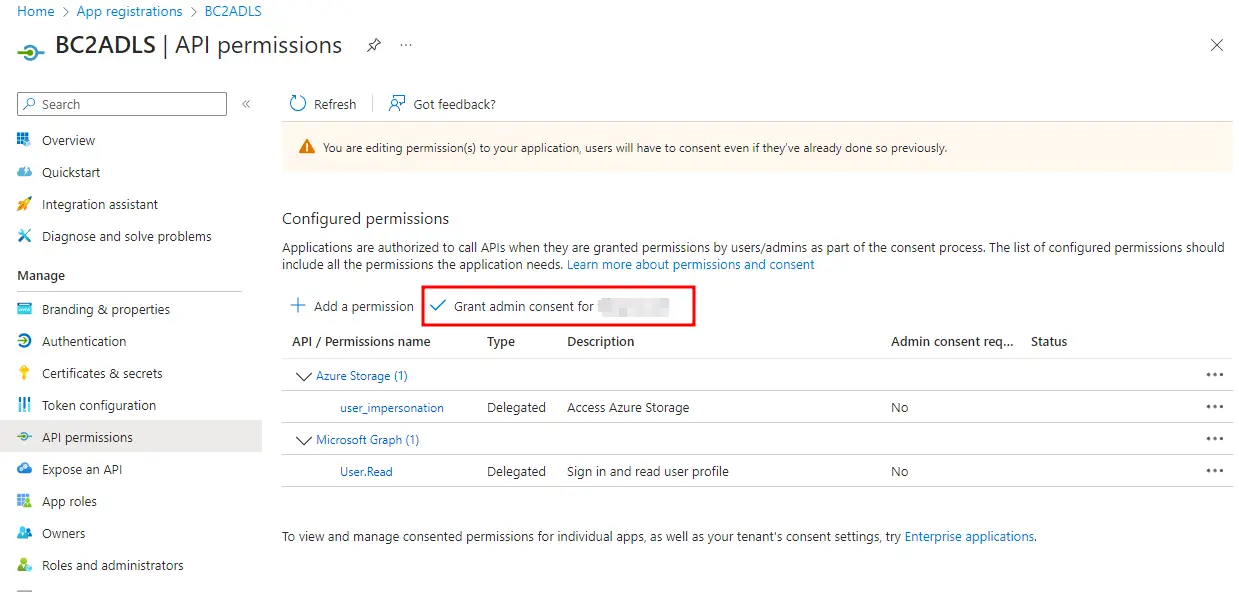Click the Branding & properties icon
Image resolution: width=1239 pixels, height=592 pixels.
coord(24,309)
